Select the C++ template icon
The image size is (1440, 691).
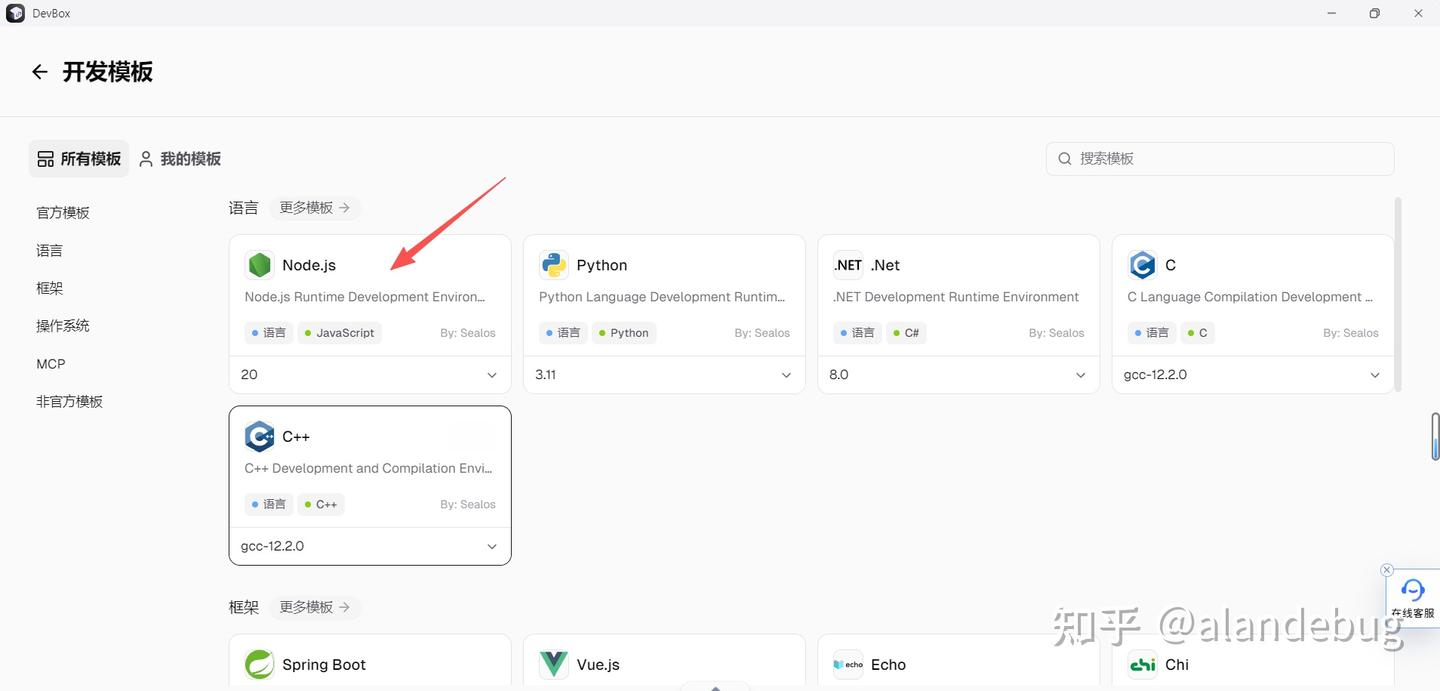[259, 436]
